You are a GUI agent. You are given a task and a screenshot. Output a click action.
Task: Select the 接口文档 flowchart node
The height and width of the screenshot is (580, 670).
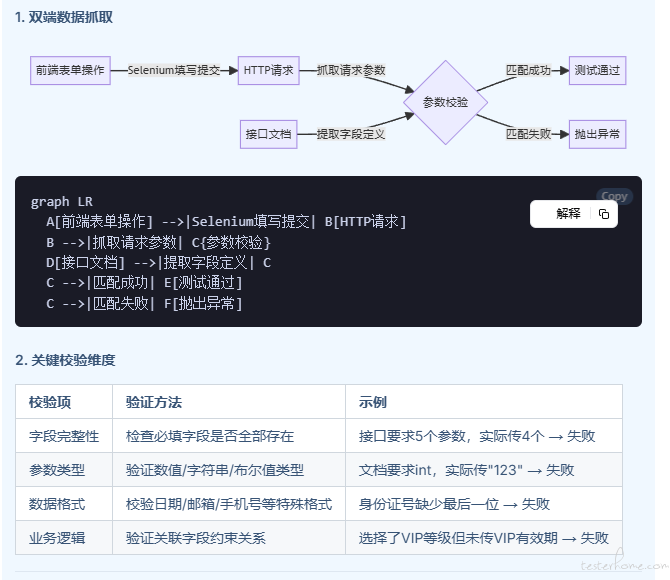pyautogui.click(x=268, y=134)
